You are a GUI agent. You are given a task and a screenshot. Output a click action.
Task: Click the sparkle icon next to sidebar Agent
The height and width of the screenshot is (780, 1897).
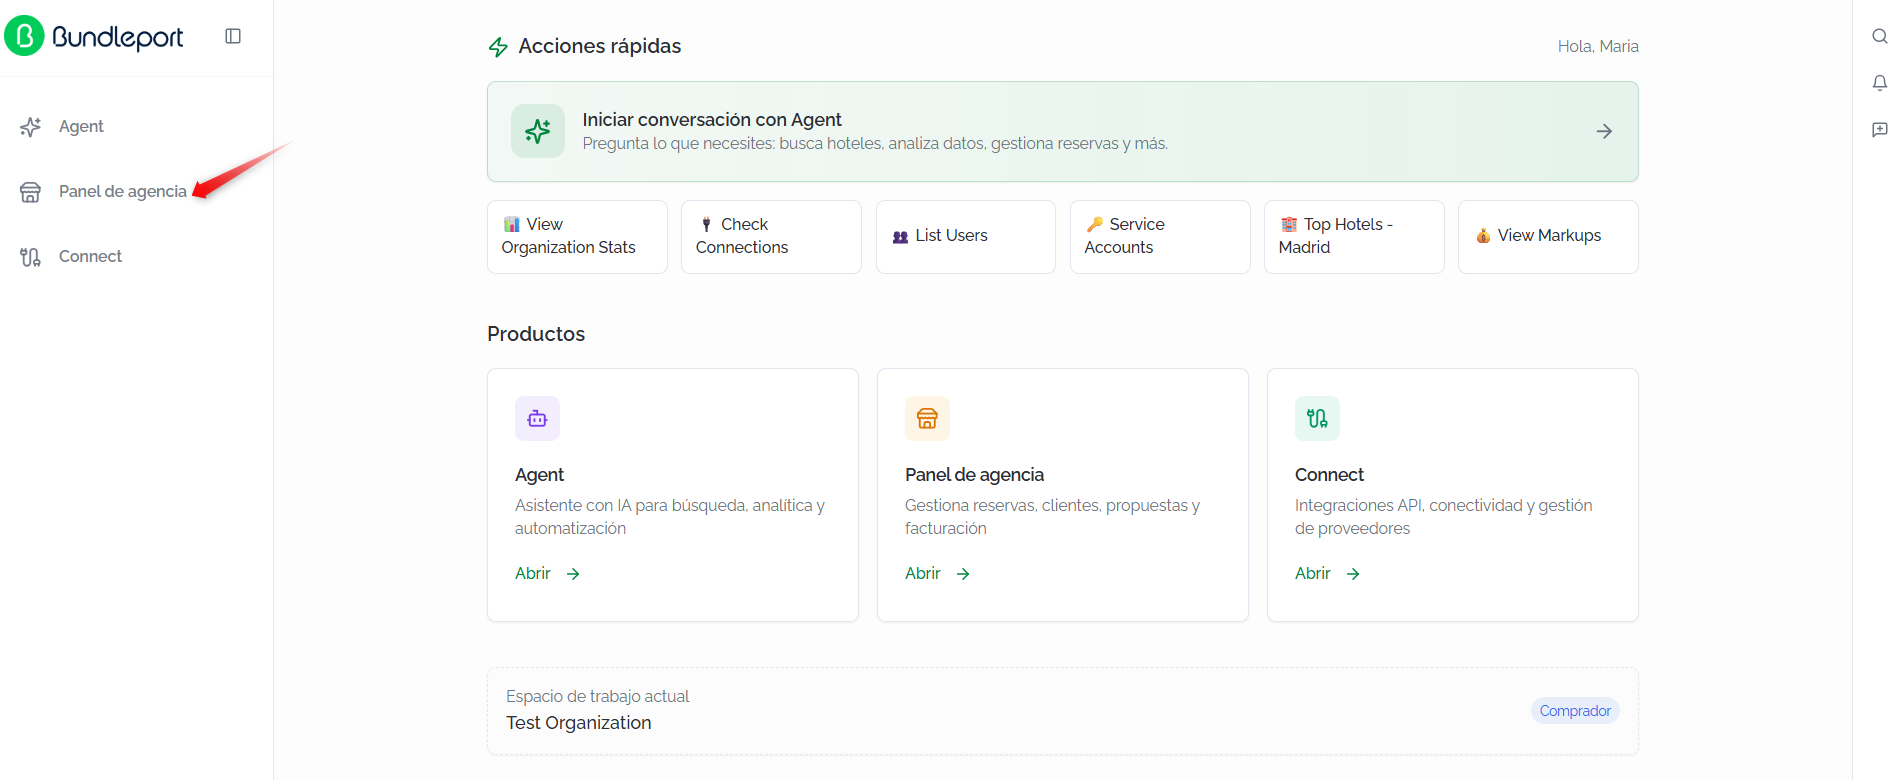pos(31,127)
